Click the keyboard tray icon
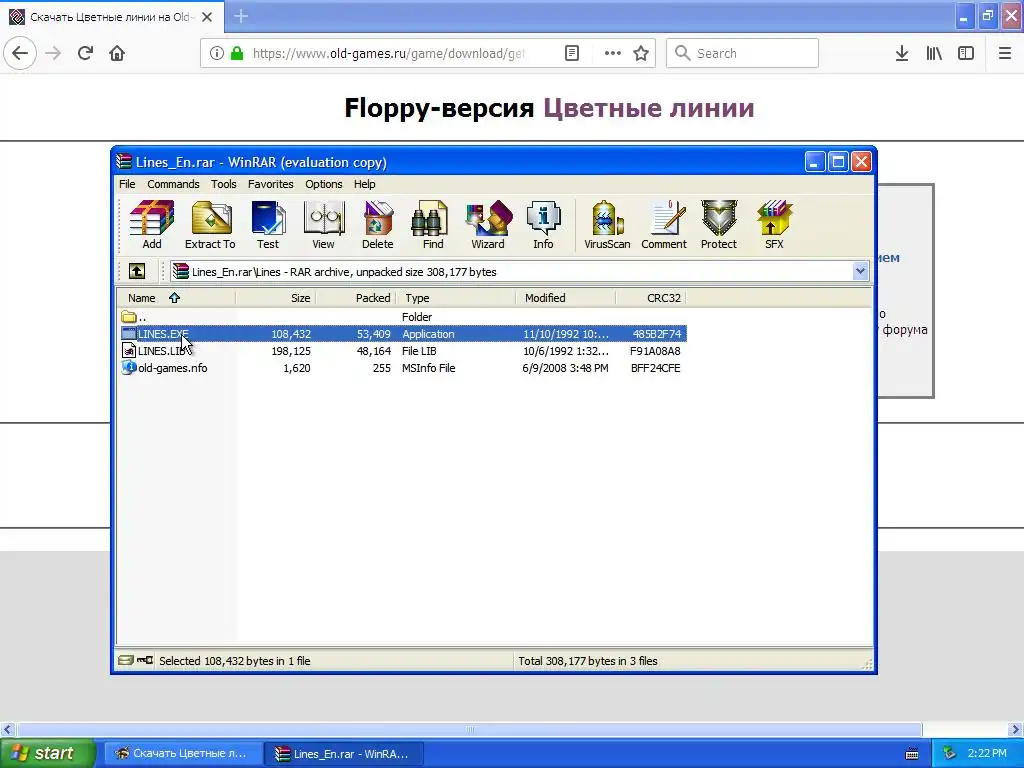 click(912, 754)
